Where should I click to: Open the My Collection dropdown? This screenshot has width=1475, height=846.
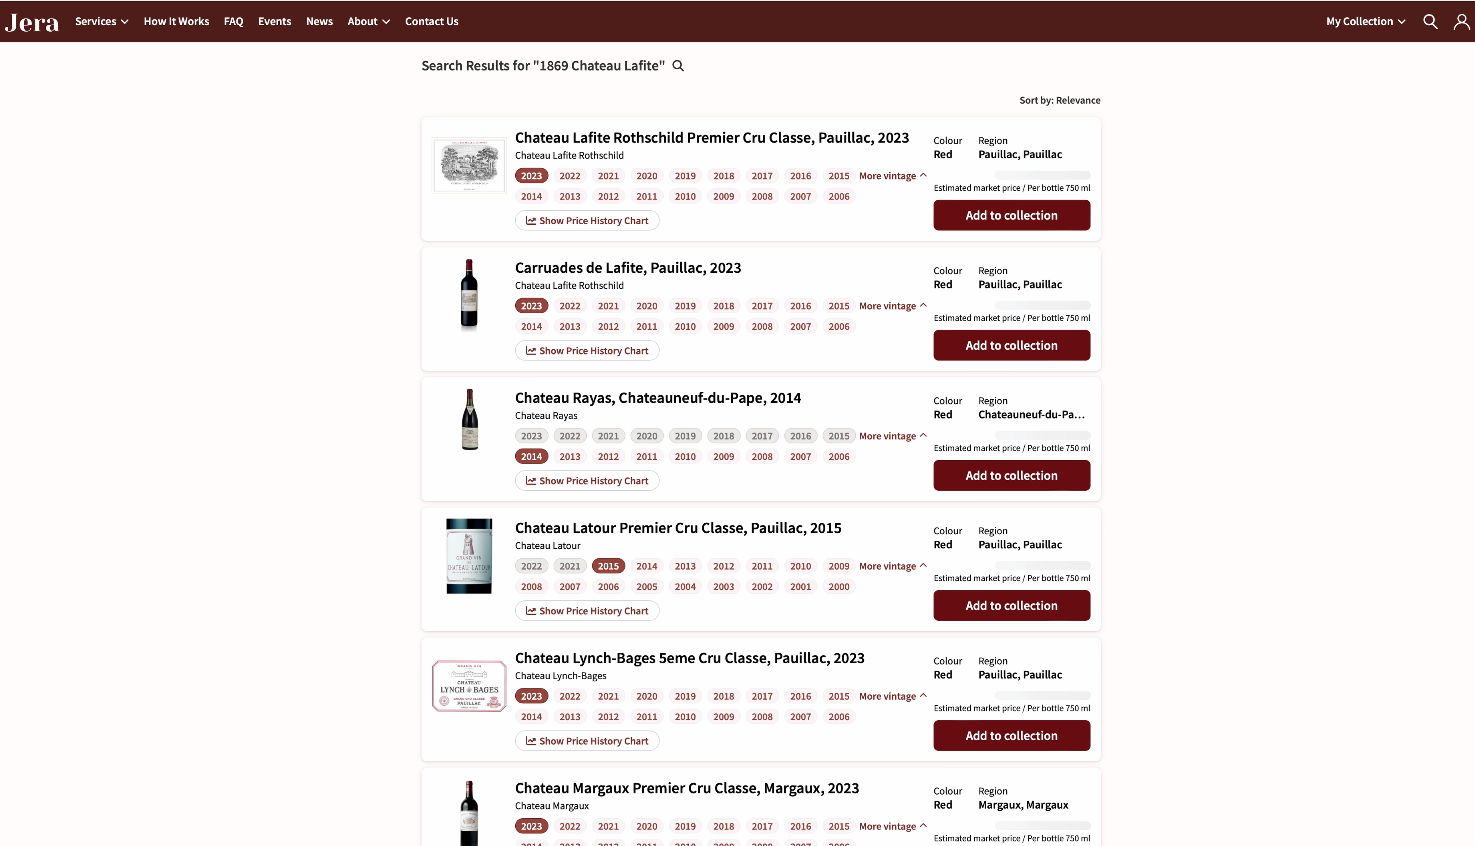tap(1366, 21)
